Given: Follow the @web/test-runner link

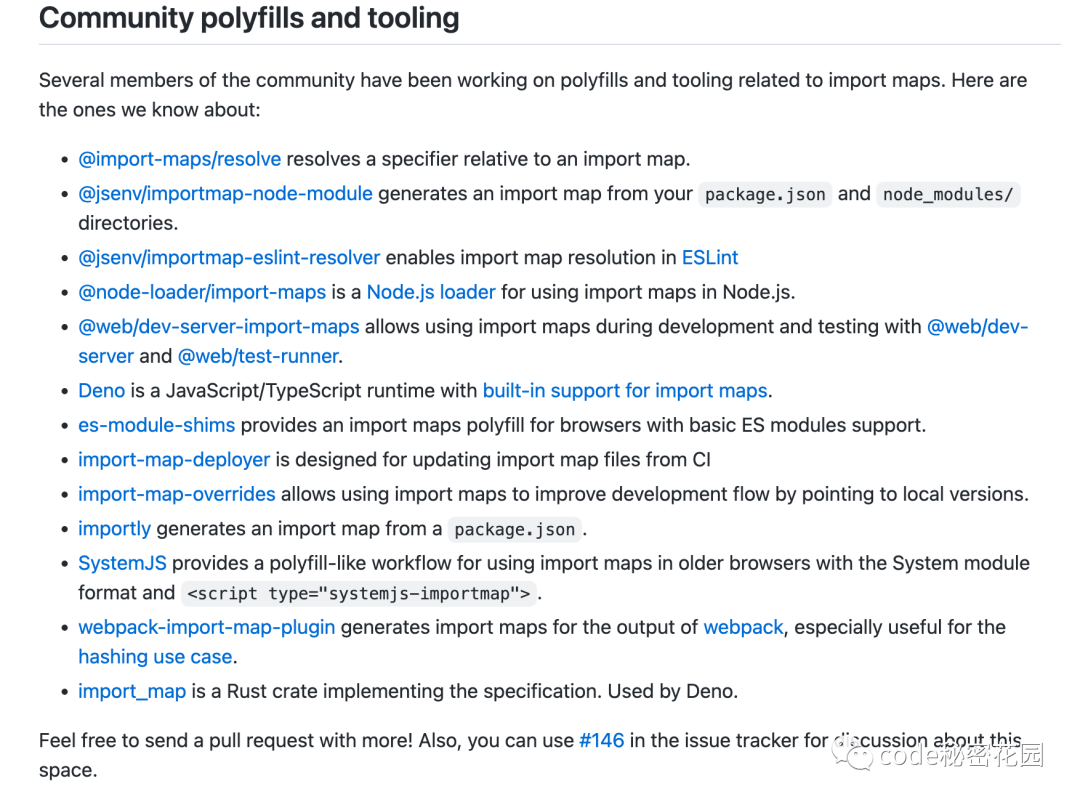Looking at the screenshot, I should [x=258, y=356].
